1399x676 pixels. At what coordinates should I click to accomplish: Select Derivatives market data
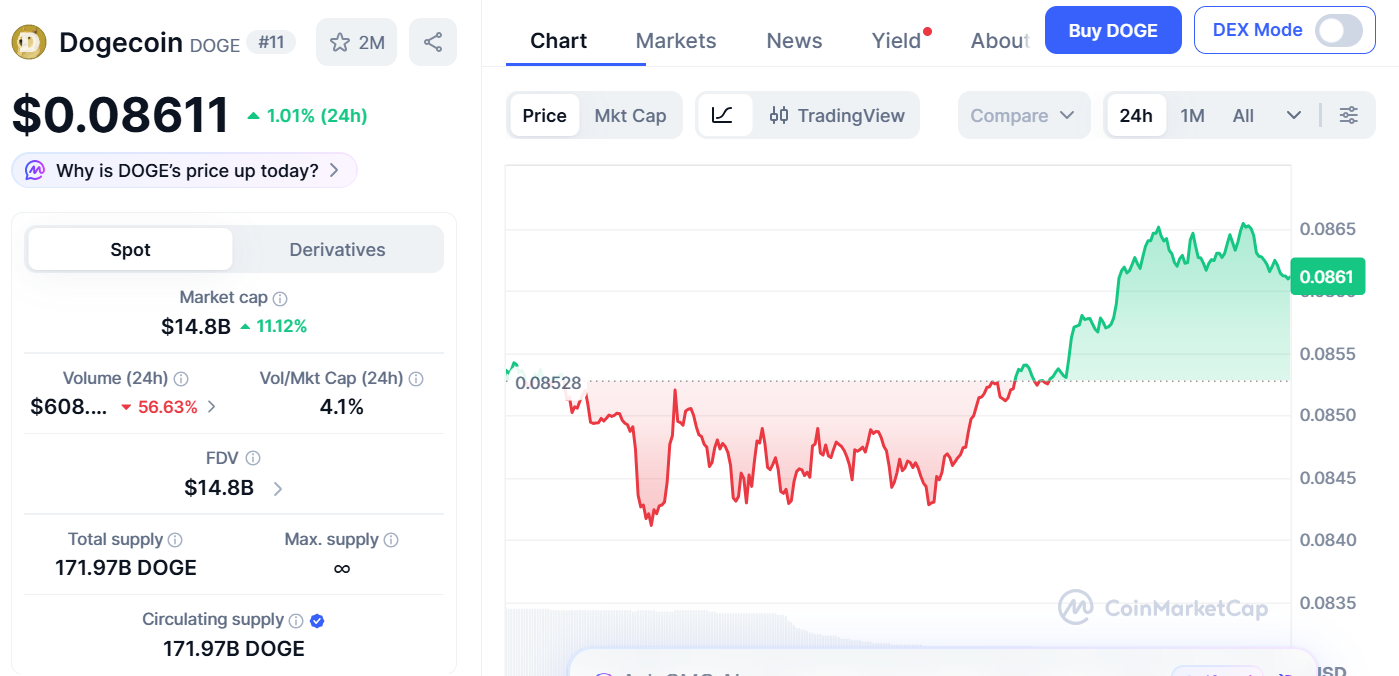tap(337, 249)
